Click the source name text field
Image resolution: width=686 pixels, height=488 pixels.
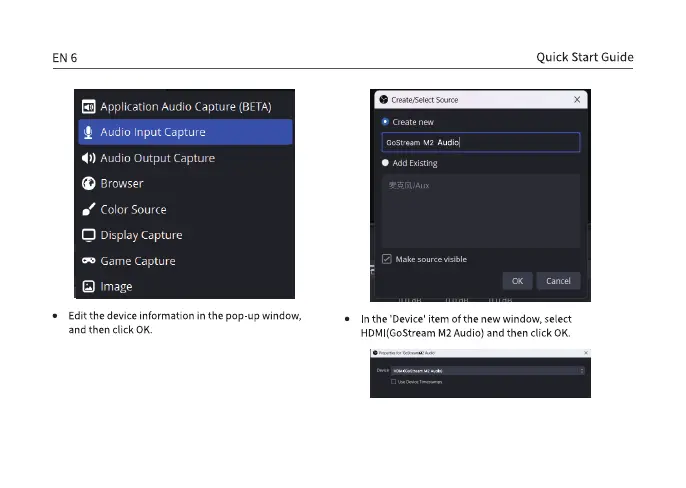tap(480, 142)
